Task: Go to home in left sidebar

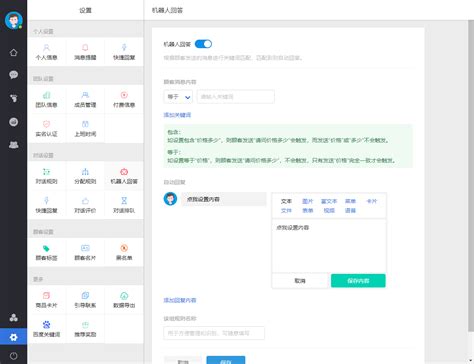Action: [x=13, y=52]
